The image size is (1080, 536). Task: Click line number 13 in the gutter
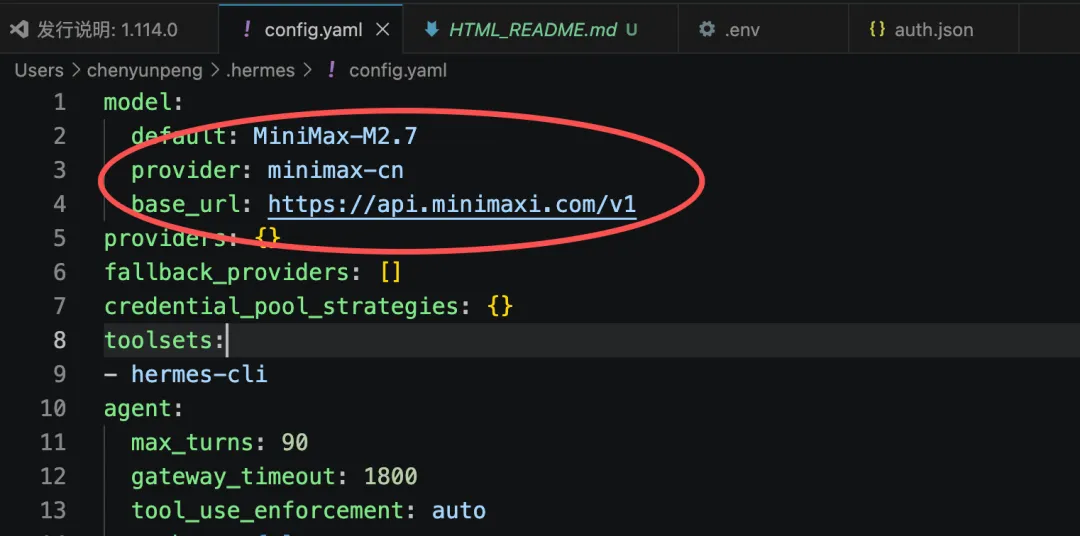53,511
